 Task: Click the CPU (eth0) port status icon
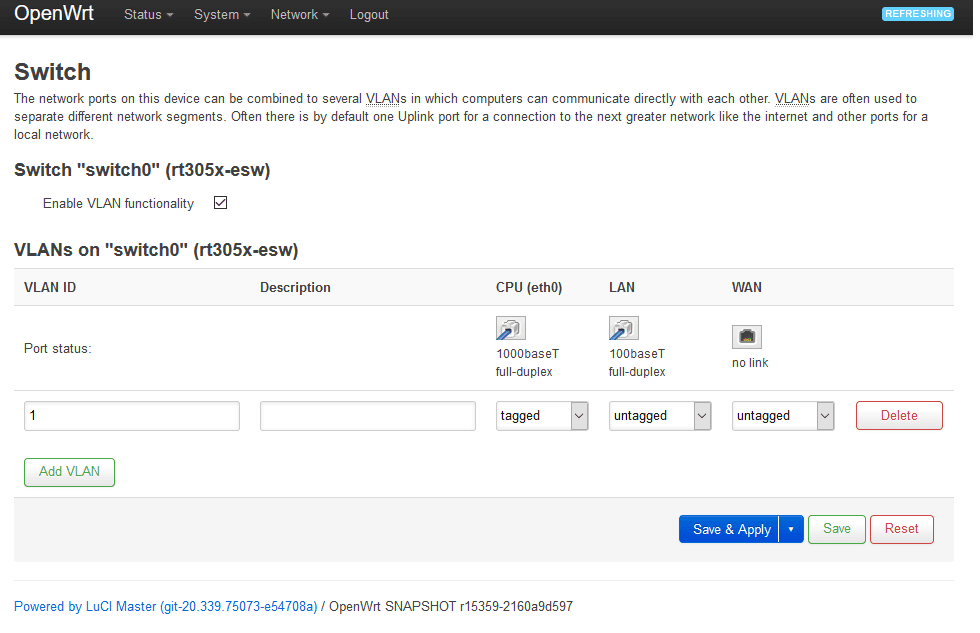click(x=511, y=328)
